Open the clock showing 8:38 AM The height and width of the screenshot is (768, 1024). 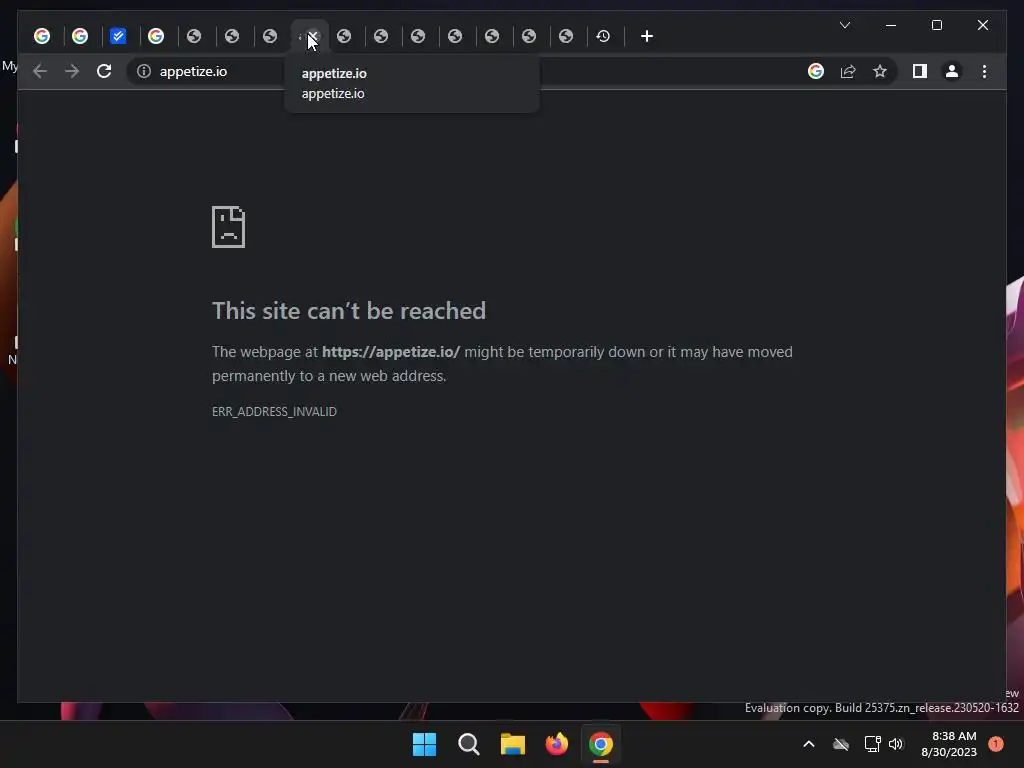point(949,744)
